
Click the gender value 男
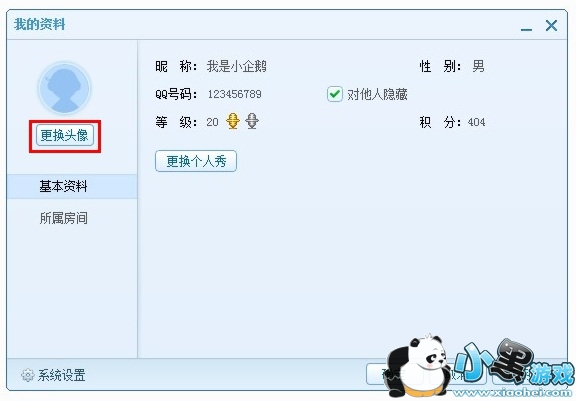point(478,66)
